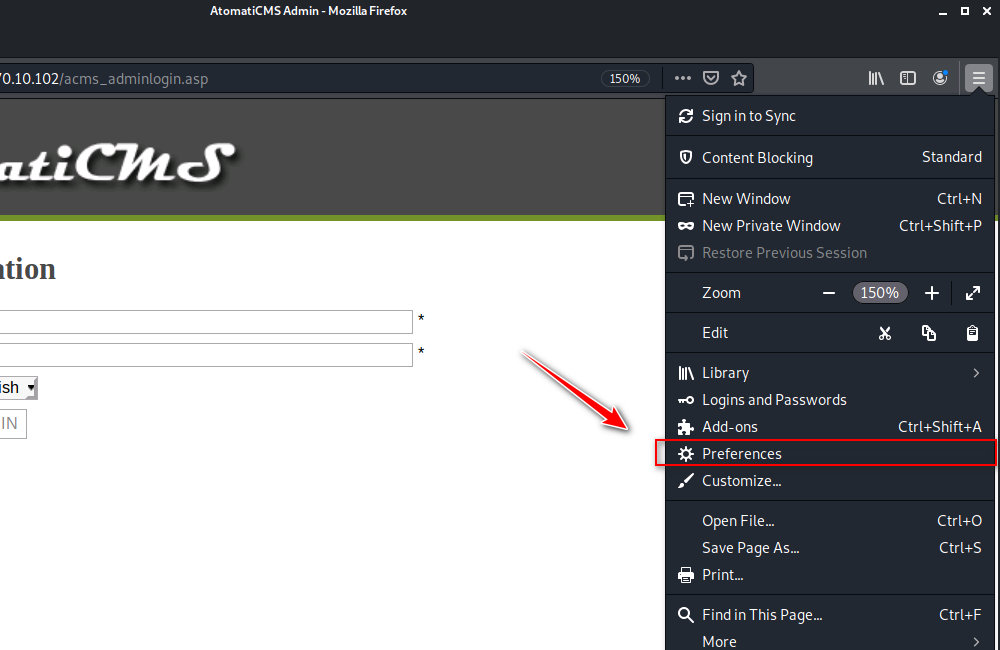Open the language dropdown on the login form

pos(18,388)
